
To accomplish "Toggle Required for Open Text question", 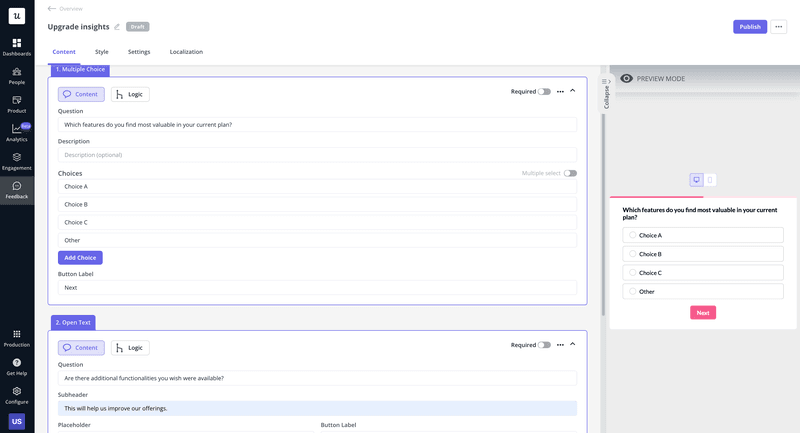I will tap(544, 345).
